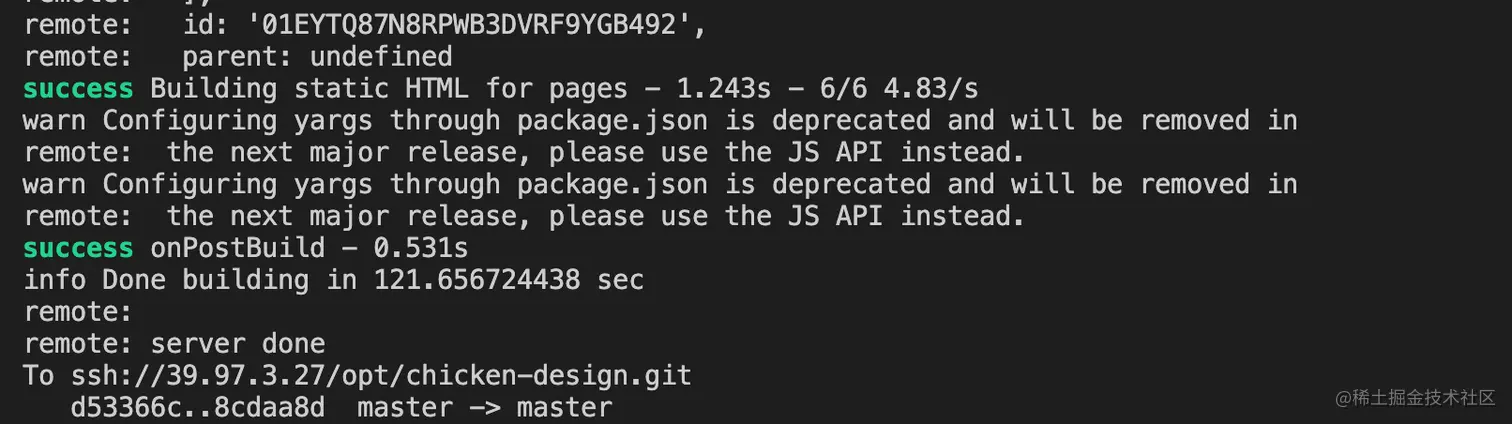Click the 'master -> master' branch text
The width and height of the screenshot is (1512, 424).
pos(484,408)
